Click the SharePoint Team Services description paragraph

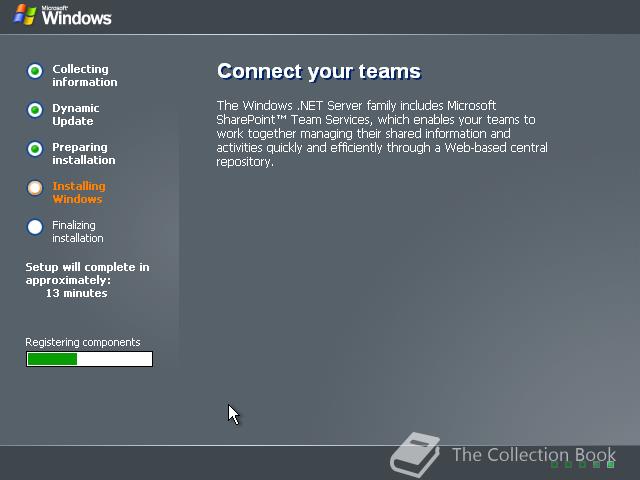382,133
